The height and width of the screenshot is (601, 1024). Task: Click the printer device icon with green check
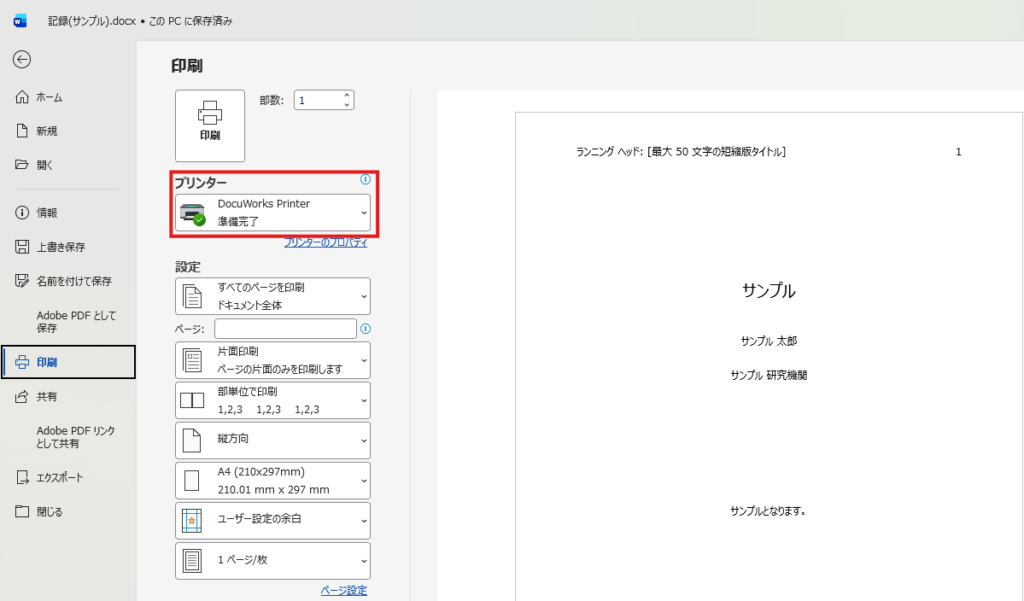(193, 214)
